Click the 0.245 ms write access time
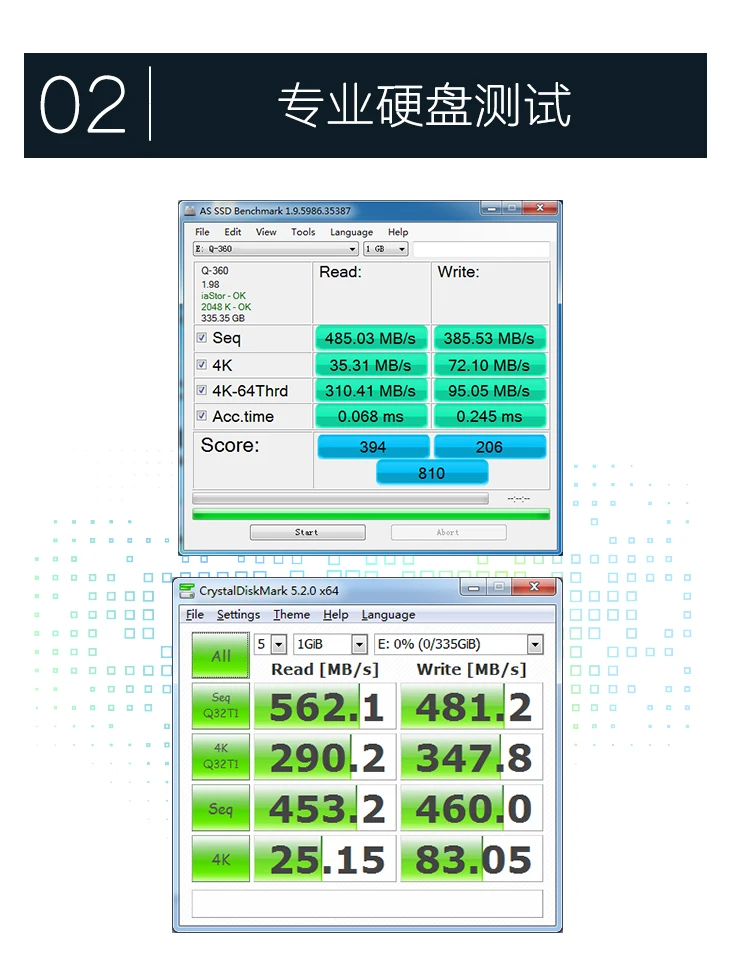The height and width of the screenshot is (960, 750). point(489,416)
